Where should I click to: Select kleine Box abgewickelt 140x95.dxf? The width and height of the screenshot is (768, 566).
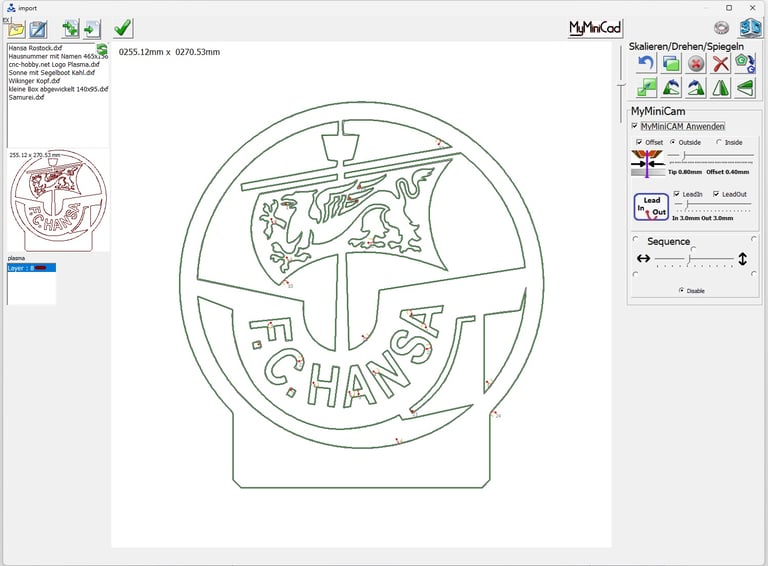click(58, 89)
